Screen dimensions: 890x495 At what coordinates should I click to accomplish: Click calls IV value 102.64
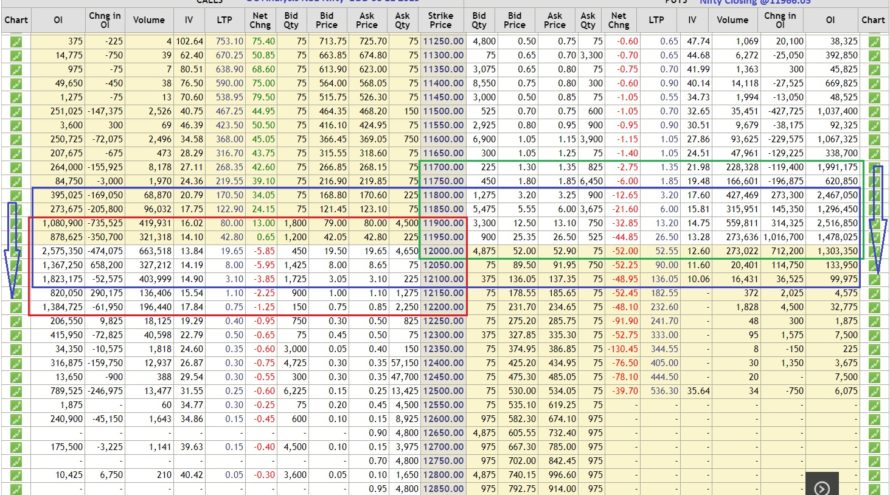coord(190,41)
